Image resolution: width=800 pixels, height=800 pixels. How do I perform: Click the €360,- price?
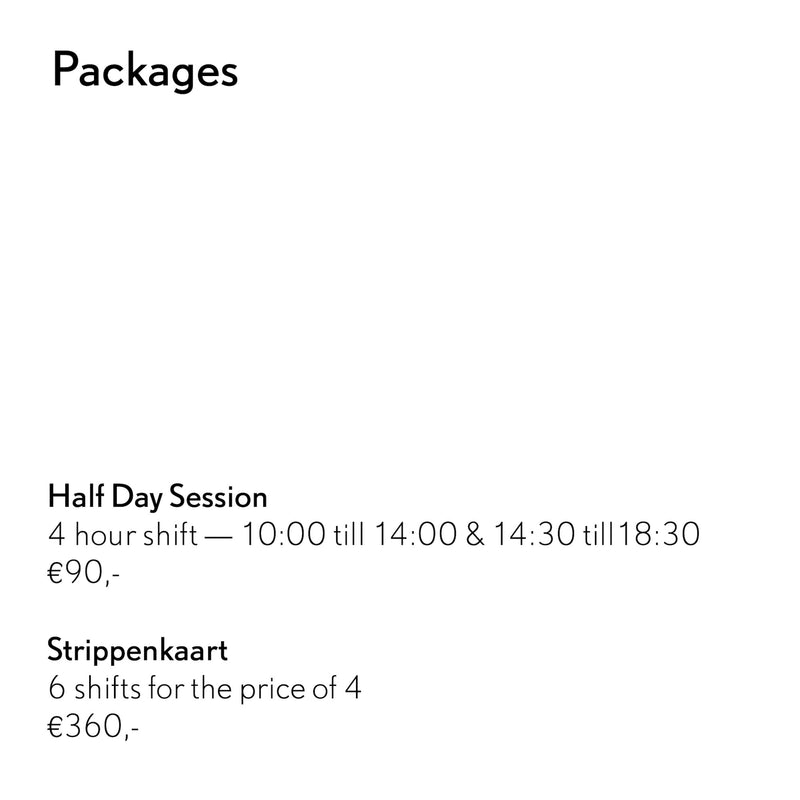pos(93,728)
